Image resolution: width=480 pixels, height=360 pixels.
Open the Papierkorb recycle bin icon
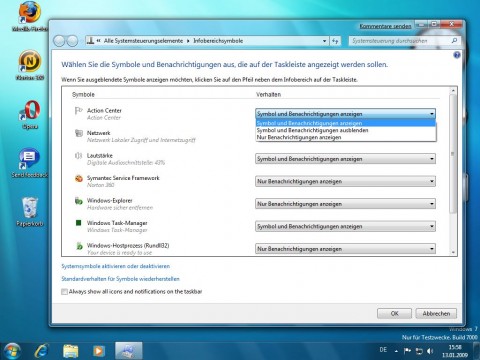pyautogui.click(x=30, y=212)
